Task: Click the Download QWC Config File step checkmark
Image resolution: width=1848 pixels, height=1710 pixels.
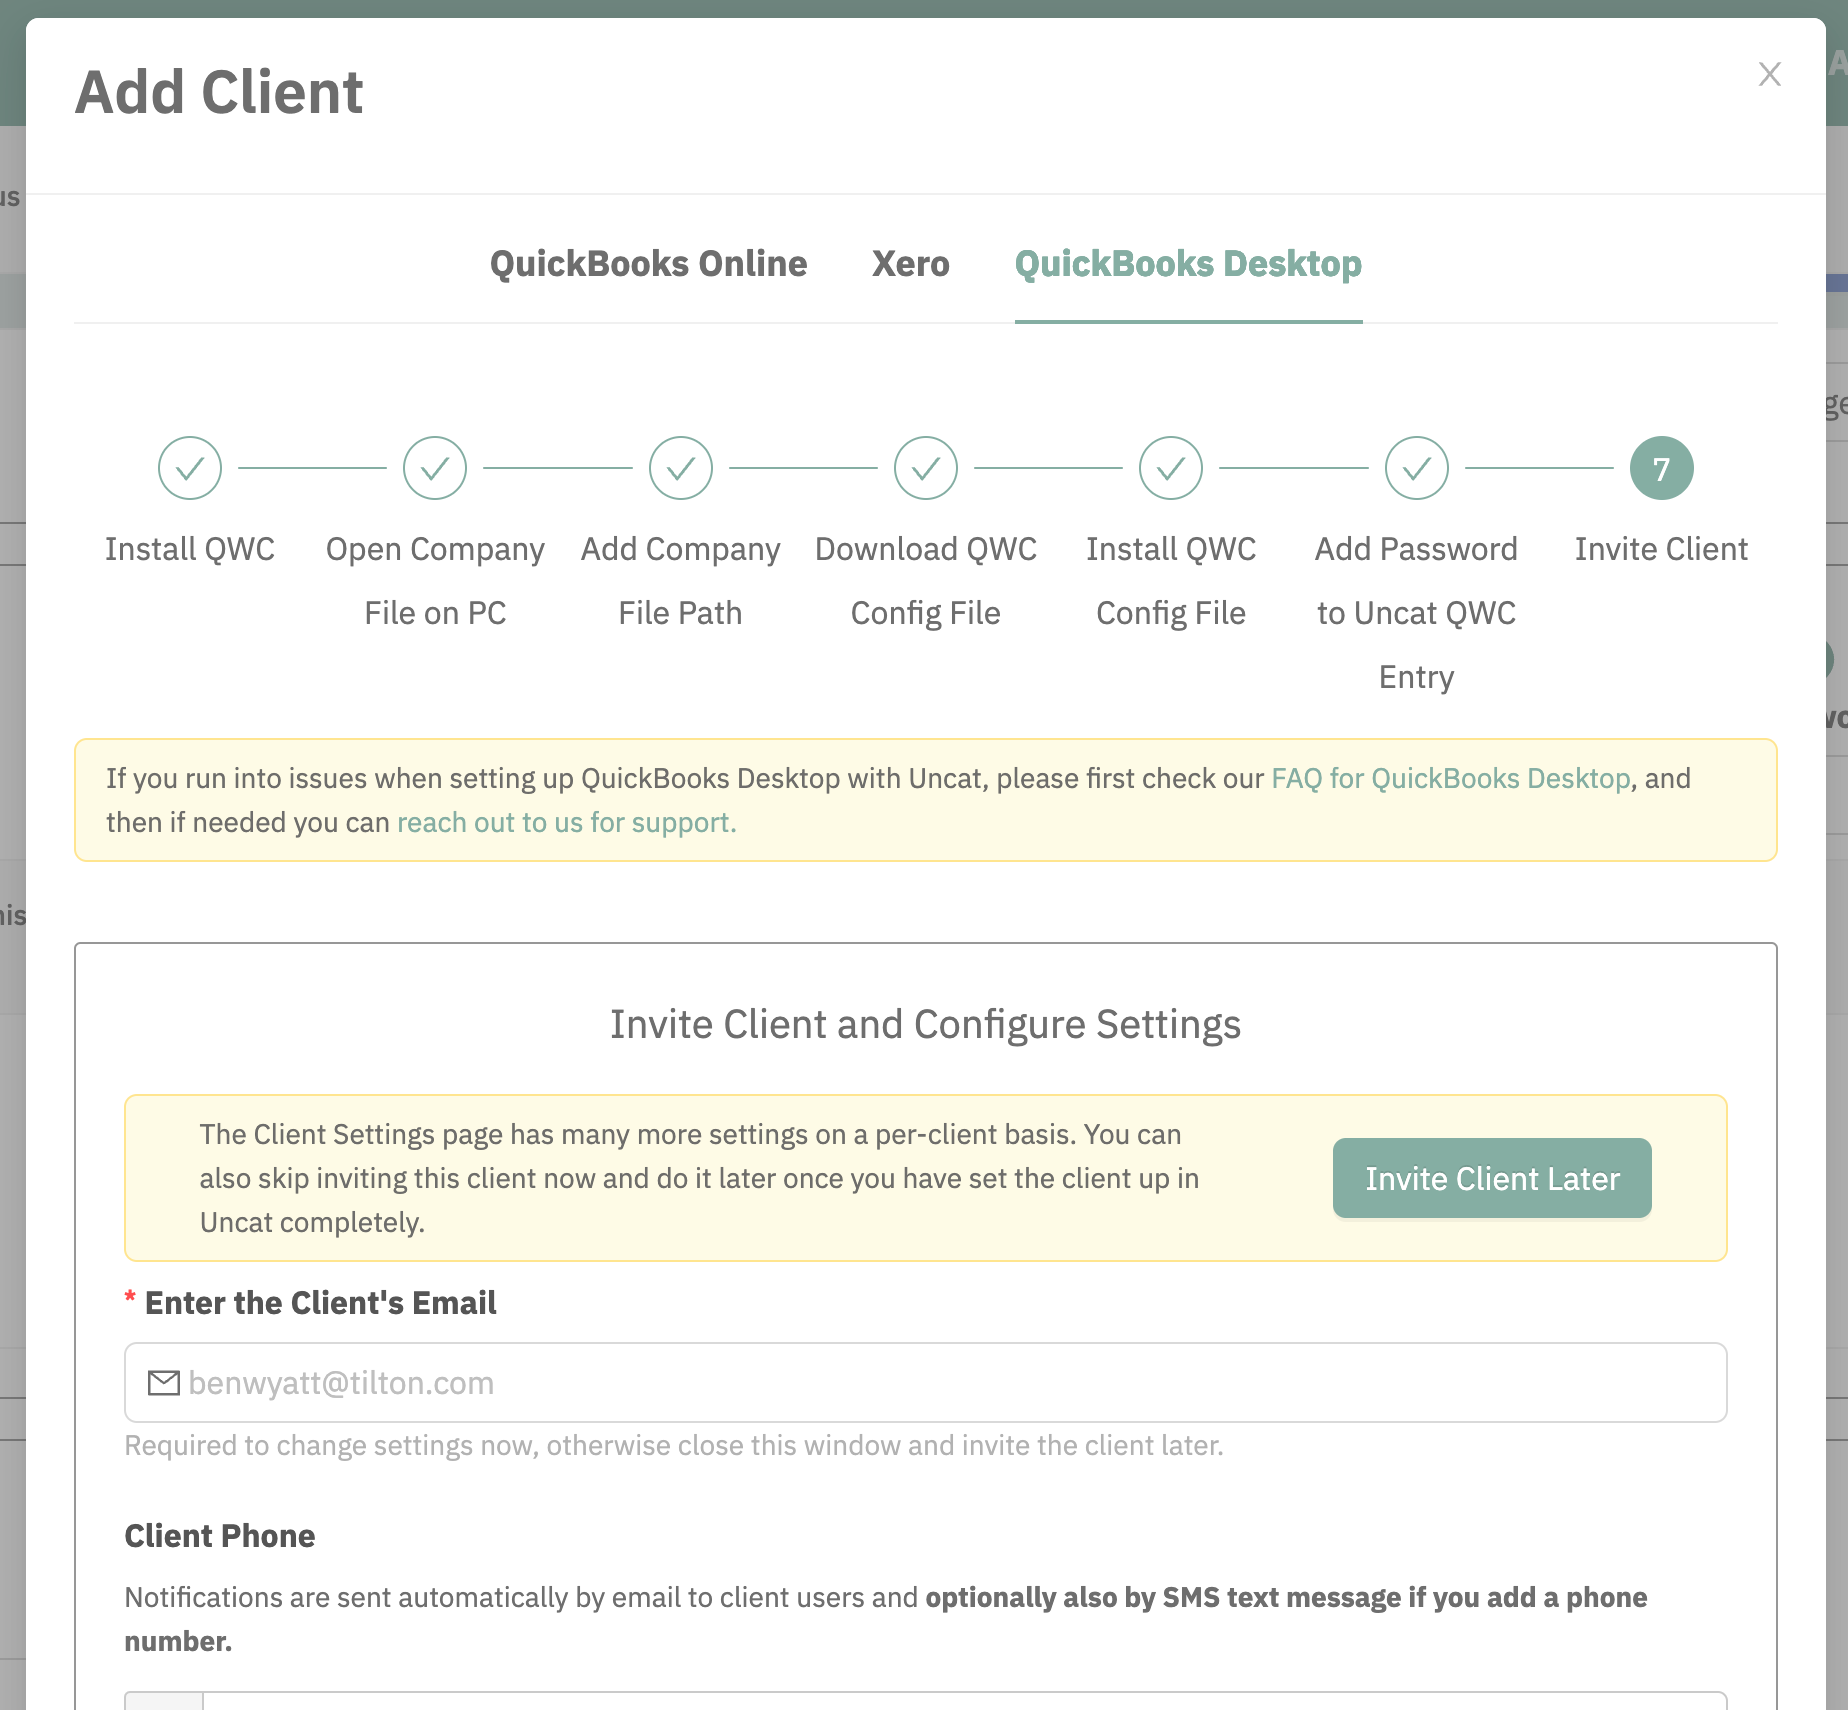Action: pyautogui.click(x=926, y=468)
